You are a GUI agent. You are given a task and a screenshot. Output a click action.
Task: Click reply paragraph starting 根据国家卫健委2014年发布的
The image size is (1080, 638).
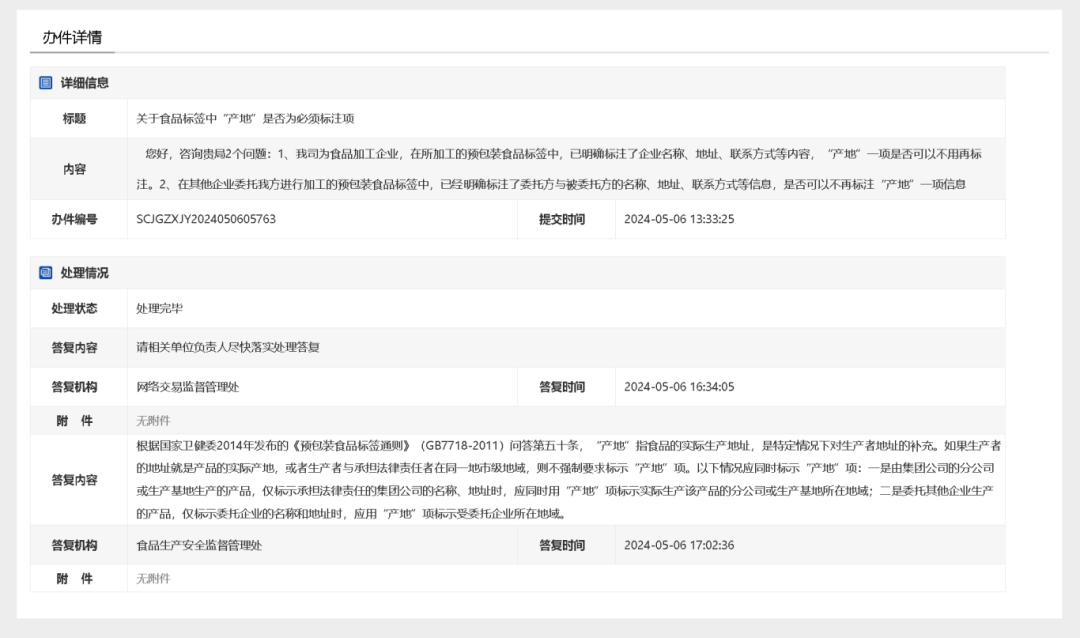coord(568,480)
